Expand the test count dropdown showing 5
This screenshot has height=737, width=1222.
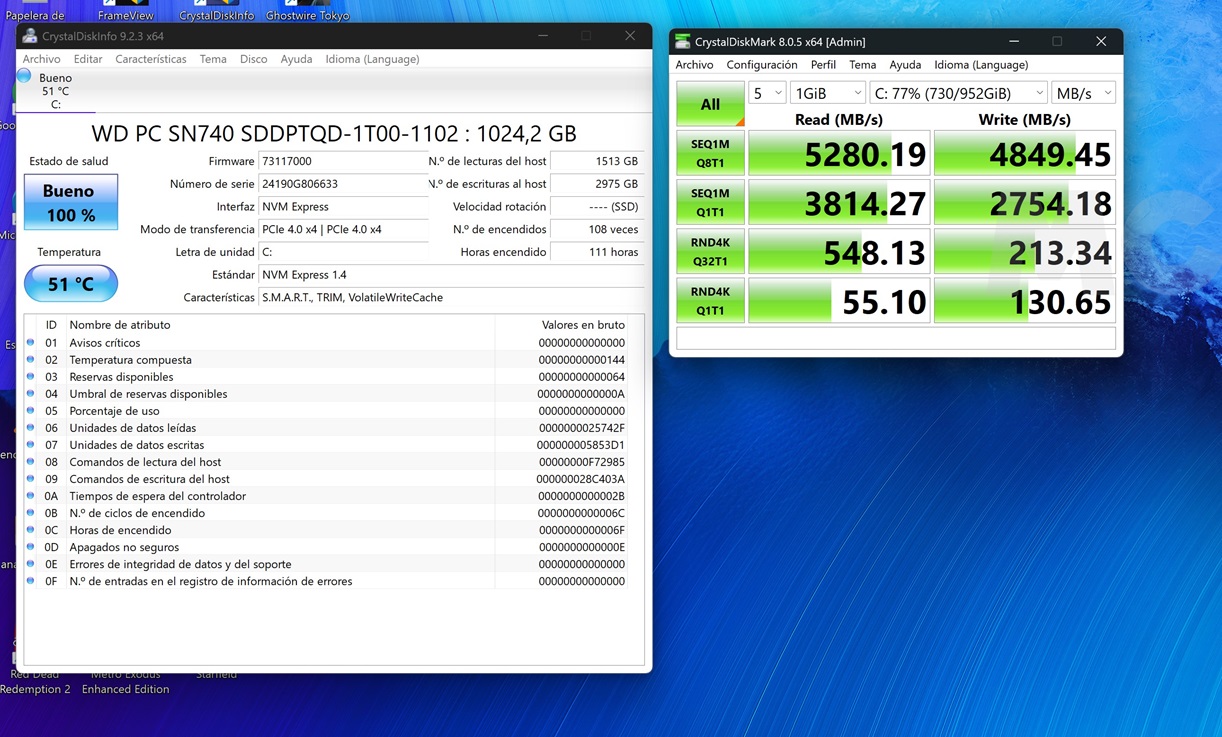coord(767,93)
